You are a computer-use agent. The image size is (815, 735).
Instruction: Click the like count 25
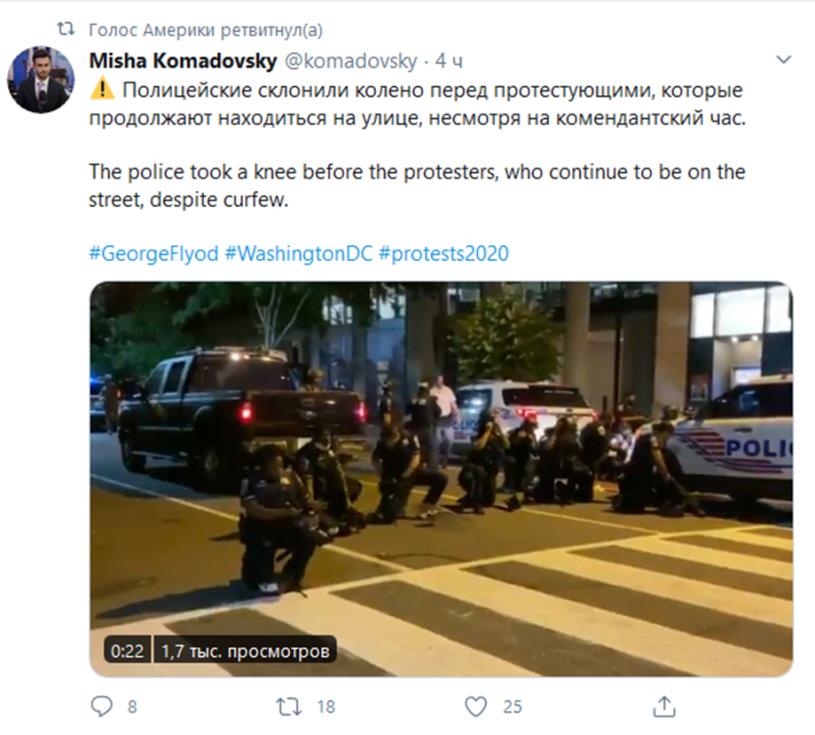[512, 707]
